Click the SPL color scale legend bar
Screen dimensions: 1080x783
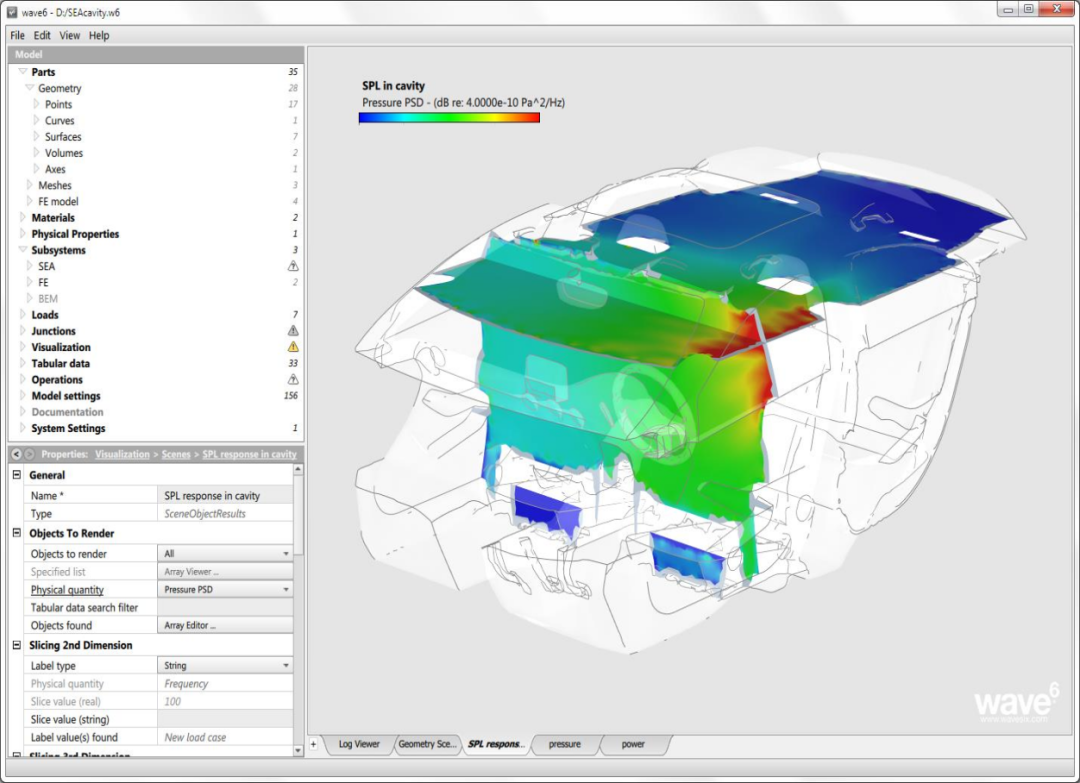449,118
